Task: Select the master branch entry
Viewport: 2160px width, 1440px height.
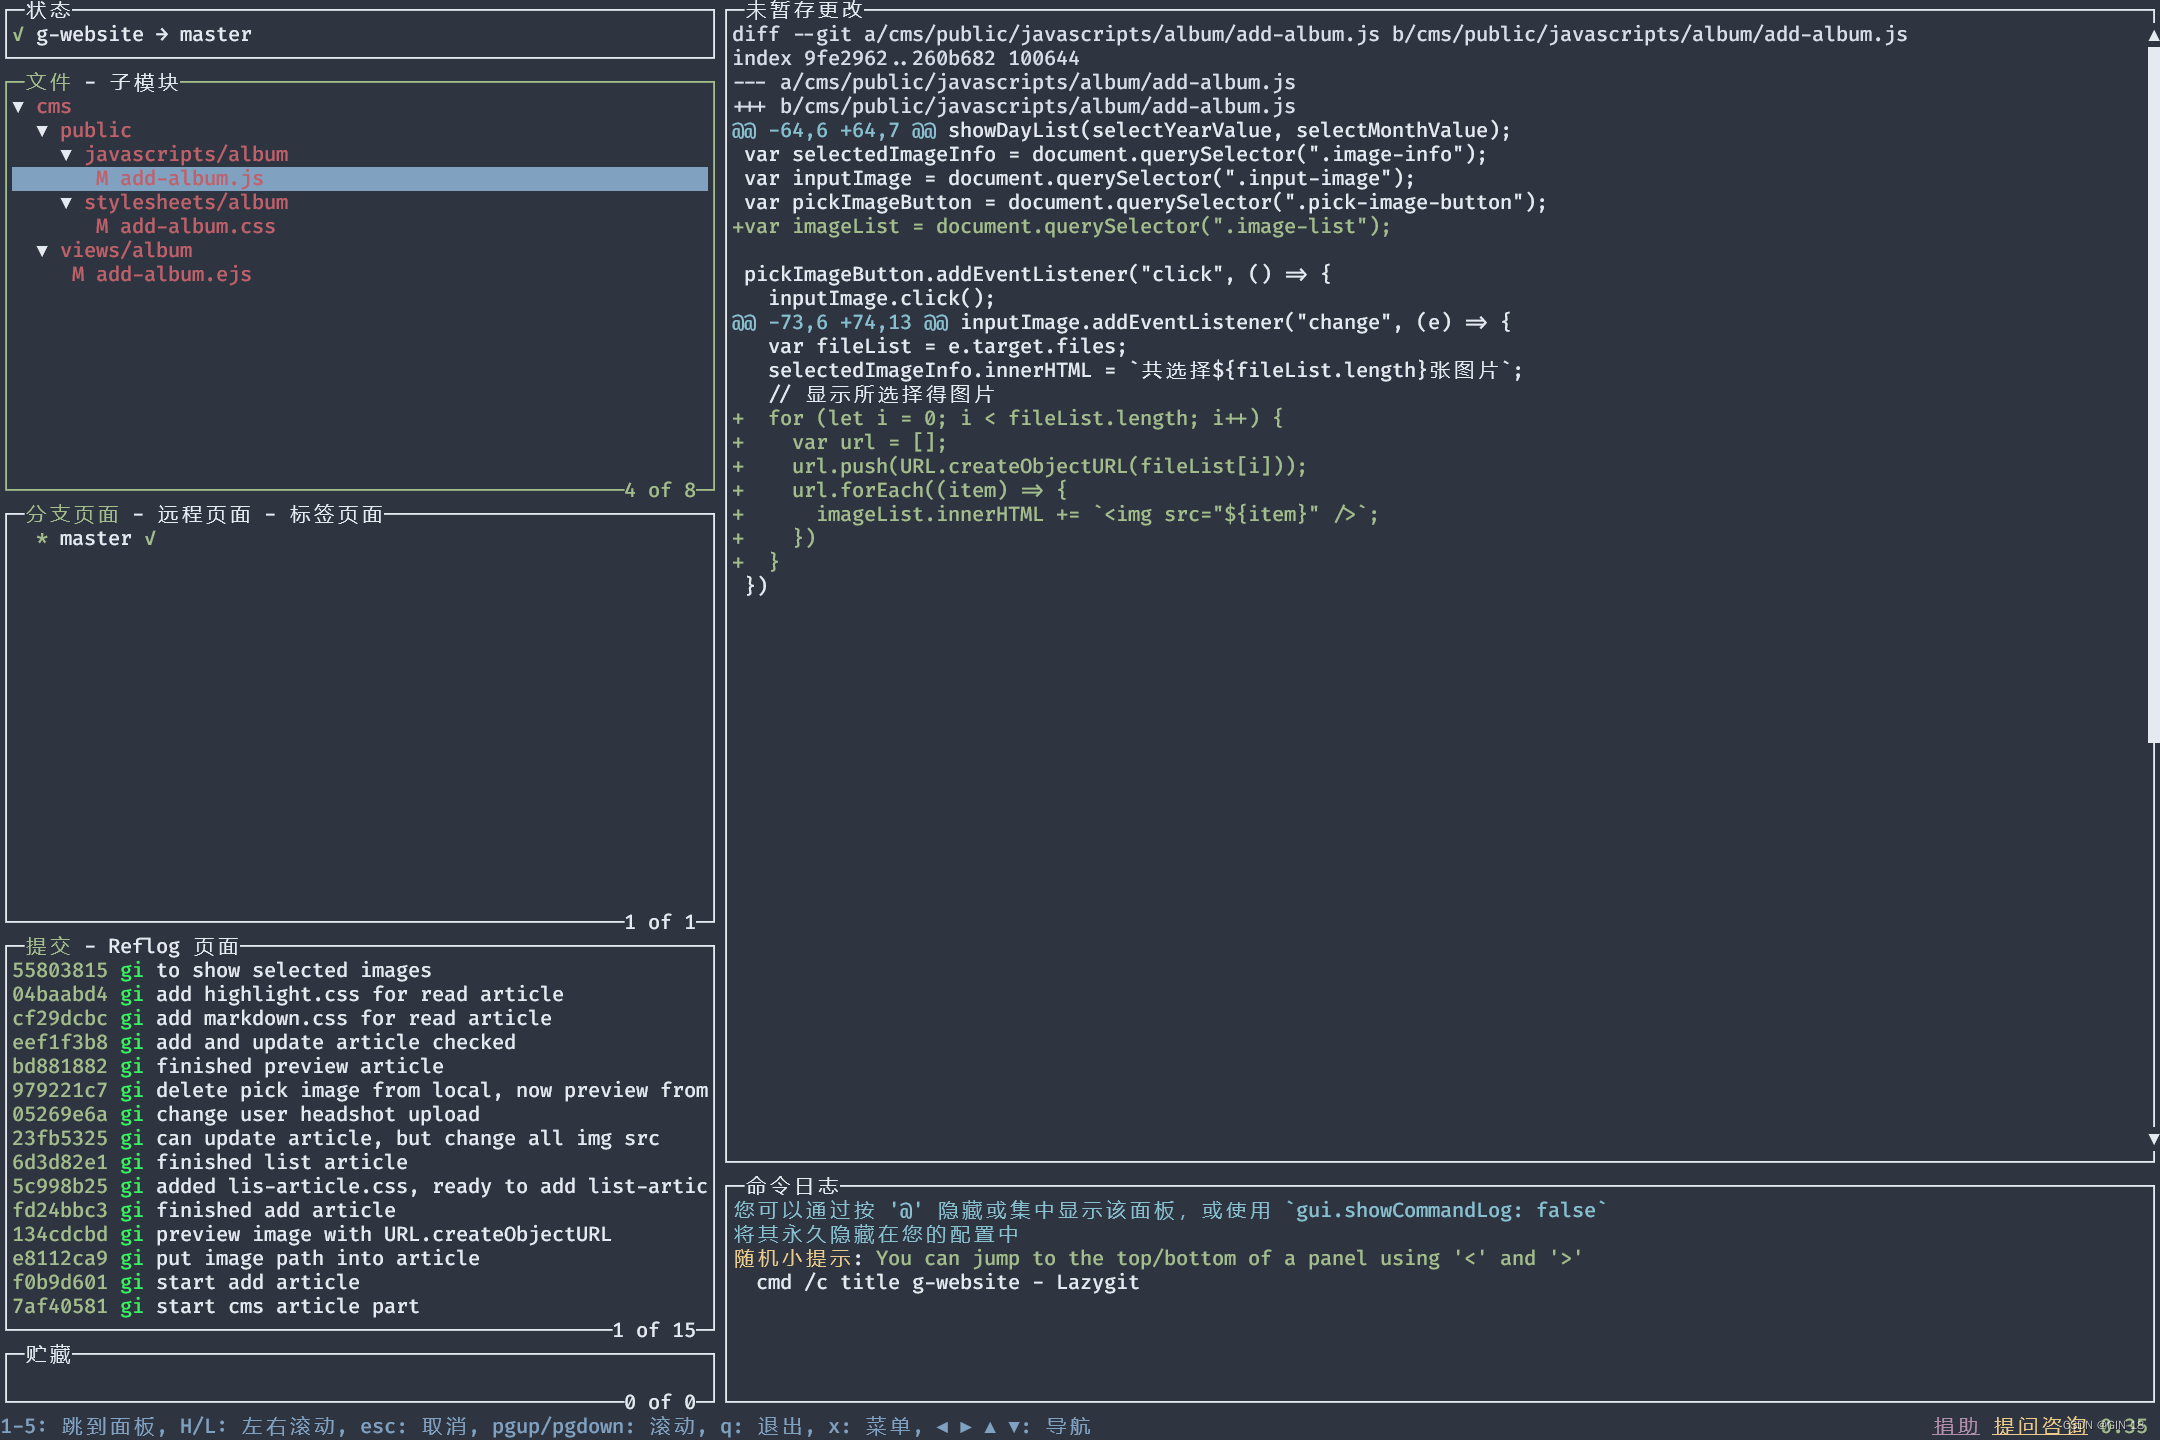Action: click(95, 539)
